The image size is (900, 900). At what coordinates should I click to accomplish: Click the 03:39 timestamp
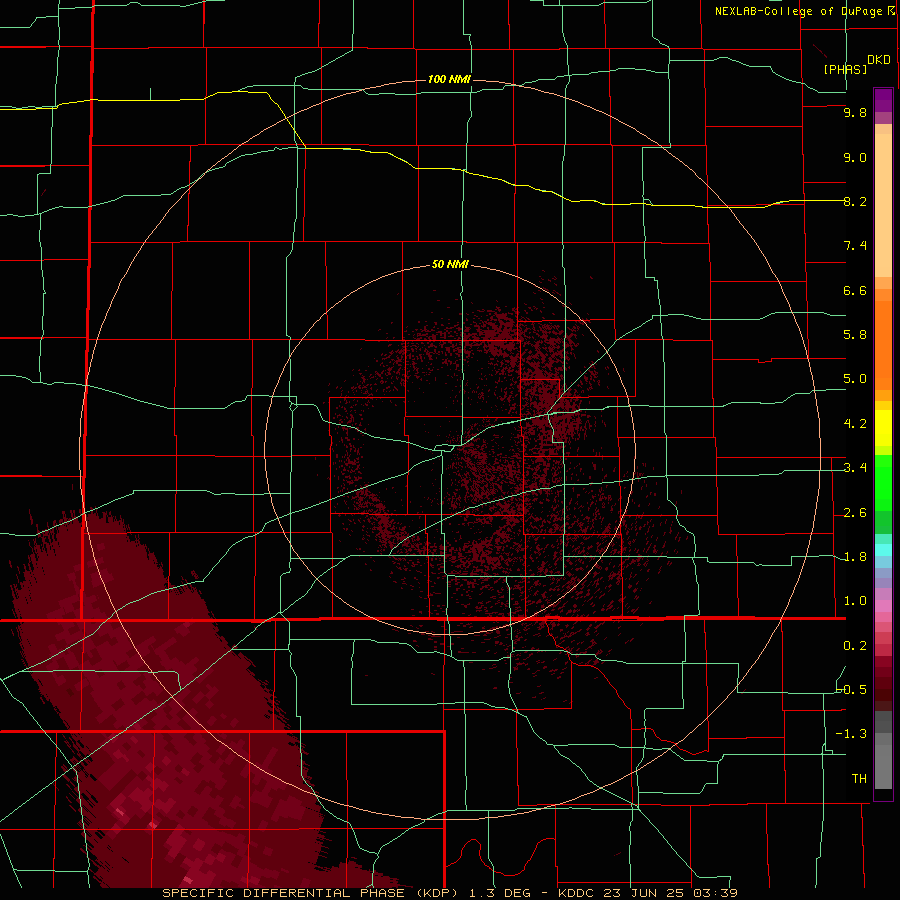coord(714,893)
